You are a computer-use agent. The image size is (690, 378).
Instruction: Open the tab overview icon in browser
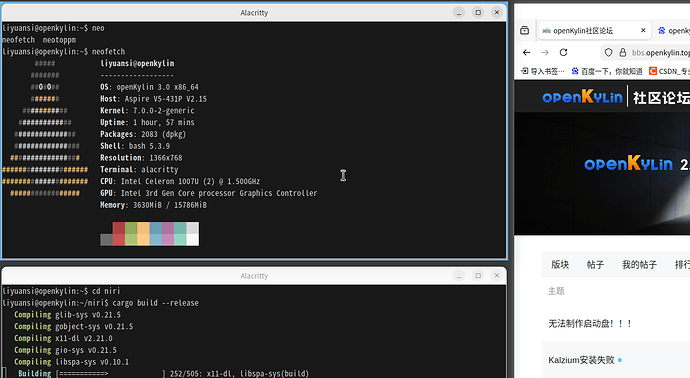click(x=525, y=30)
